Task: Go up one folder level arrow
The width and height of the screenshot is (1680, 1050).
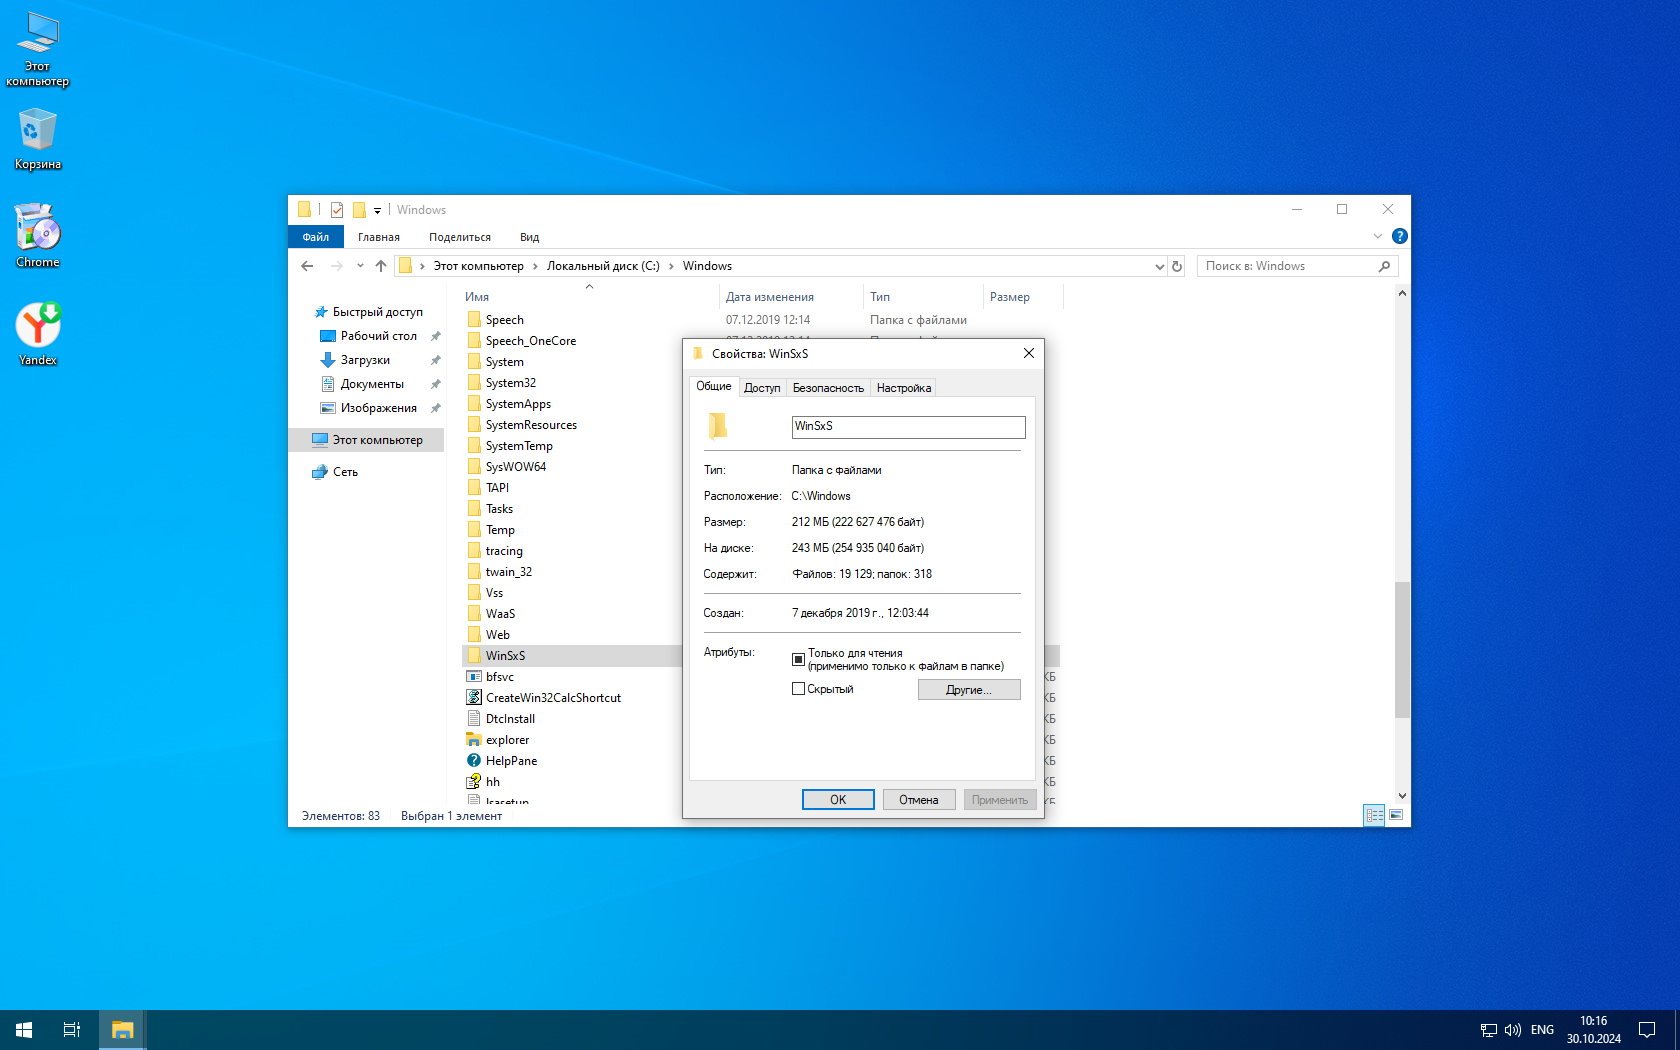Action: point(381,266)
